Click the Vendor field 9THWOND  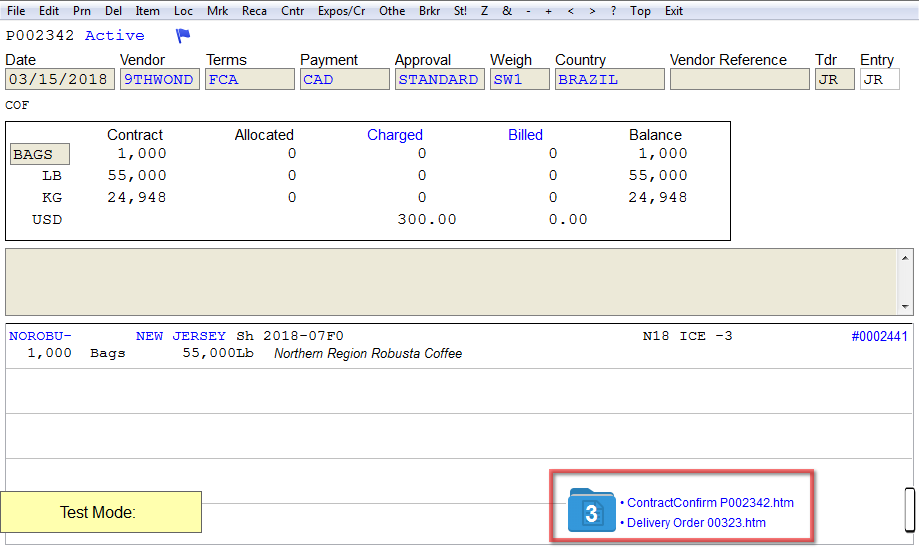click(159, 79)
